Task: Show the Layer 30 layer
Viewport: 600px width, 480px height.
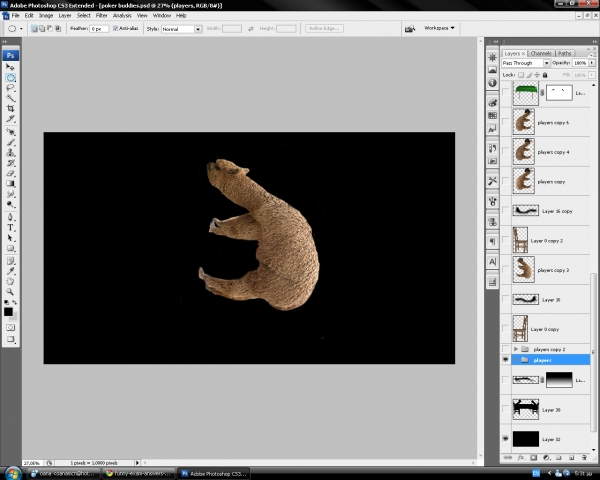Action: pos(505,409)
